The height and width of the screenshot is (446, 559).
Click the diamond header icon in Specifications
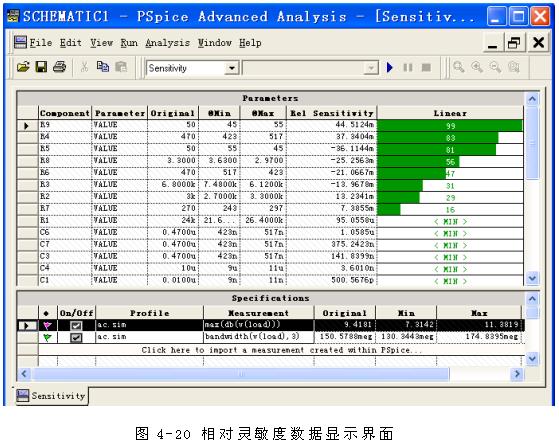(x=46, y=313)
